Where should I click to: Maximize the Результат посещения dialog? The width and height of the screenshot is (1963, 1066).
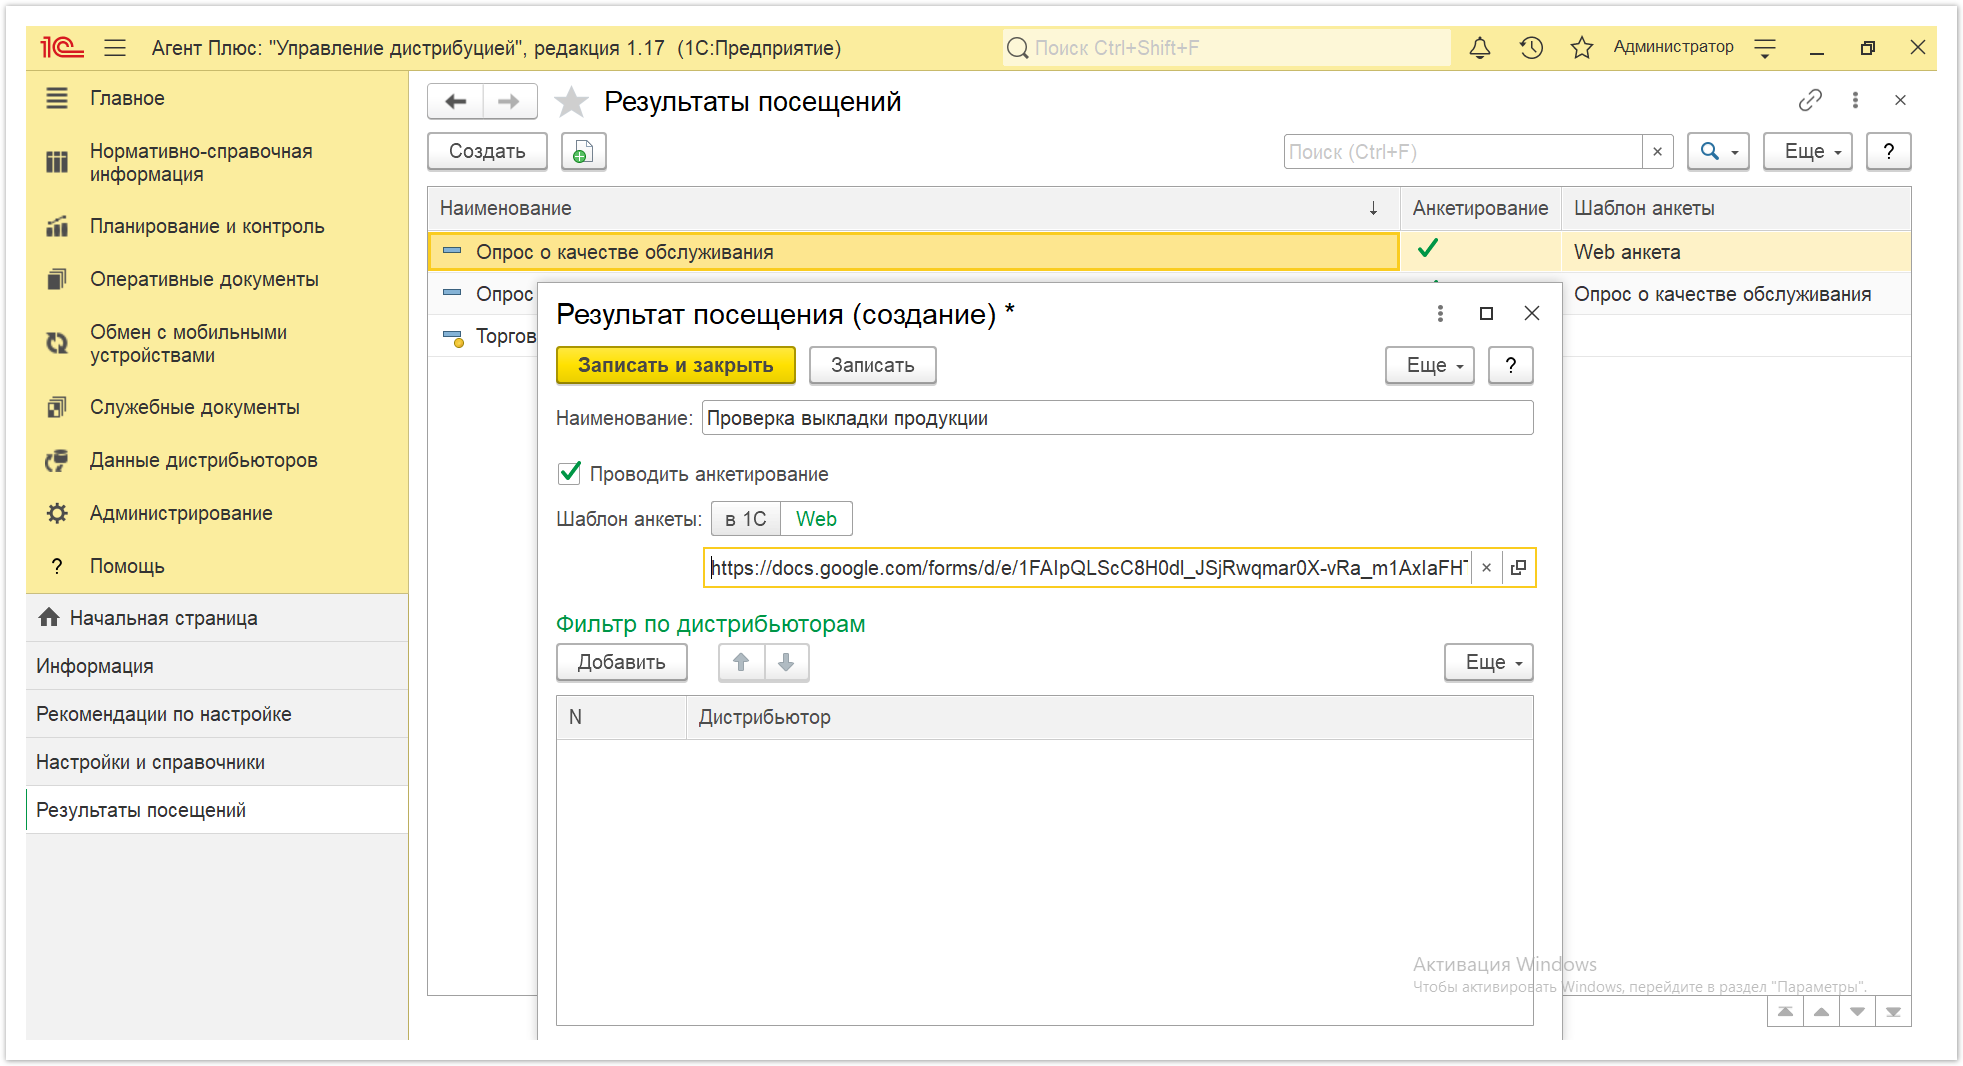1486,313
